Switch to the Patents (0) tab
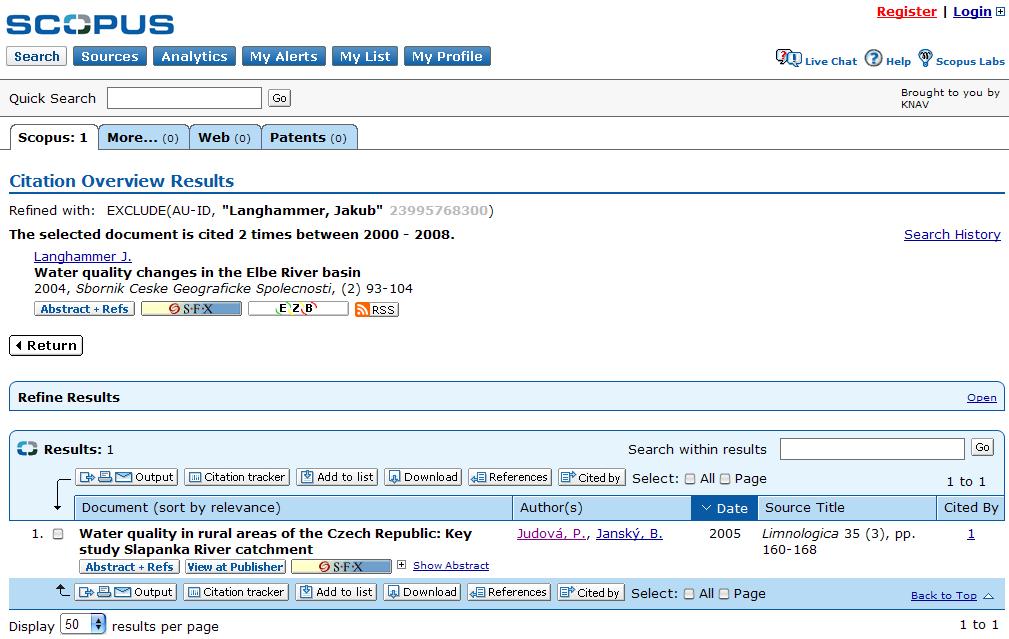Viewport: 1009px width, 639px height. coord(309,138)
